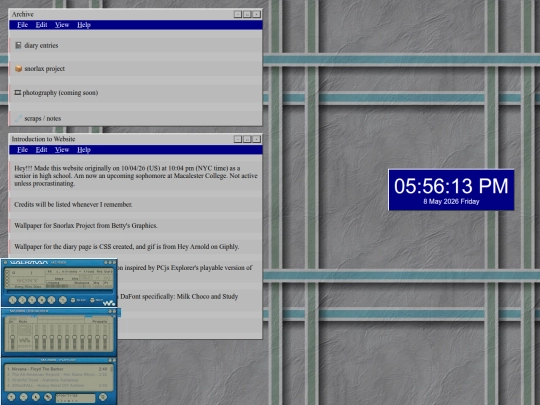Click the box icon beside snorlax project
Screen dimensions: 540x405
18,69
